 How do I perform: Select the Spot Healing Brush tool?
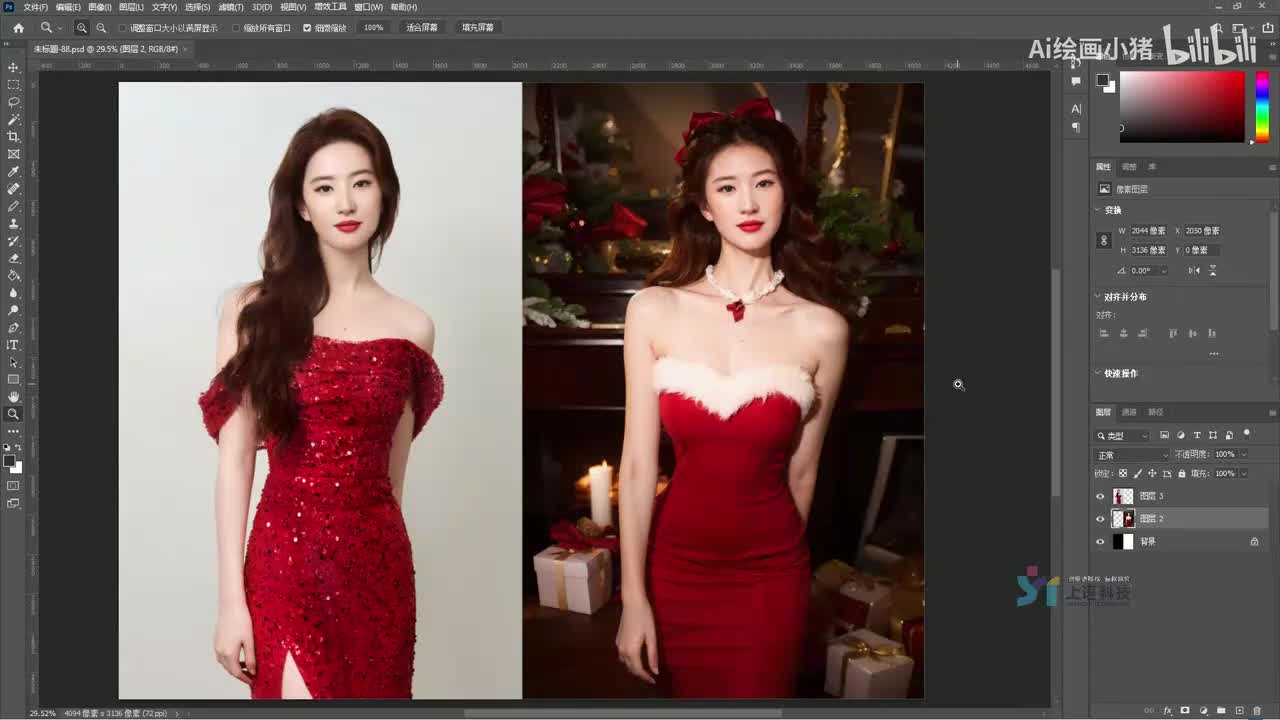[x=13, y=189]
